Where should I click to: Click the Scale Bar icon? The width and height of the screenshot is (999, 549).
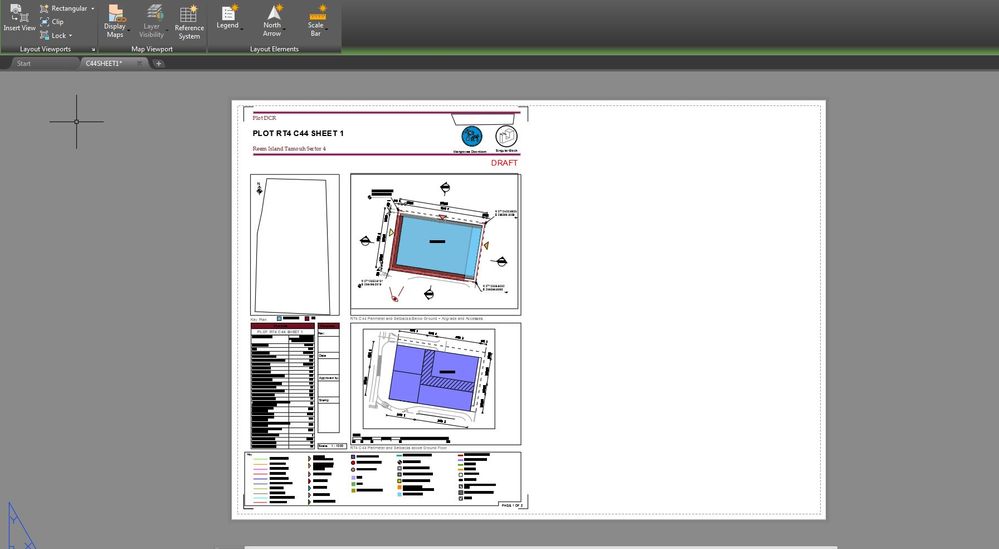click(317, 12)
